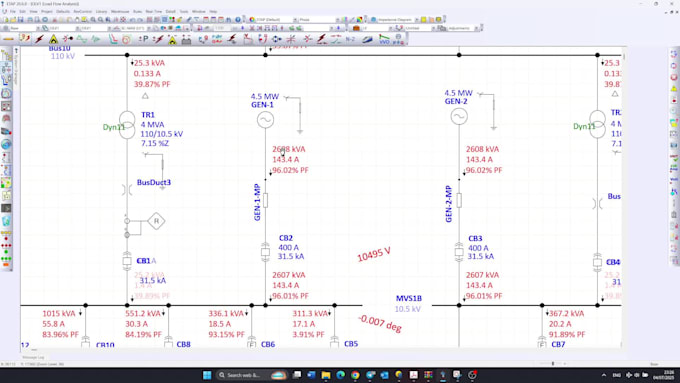680x383 pixels.
Task: Select the MVS1B bus label
Action: click(x=409, y=298)
